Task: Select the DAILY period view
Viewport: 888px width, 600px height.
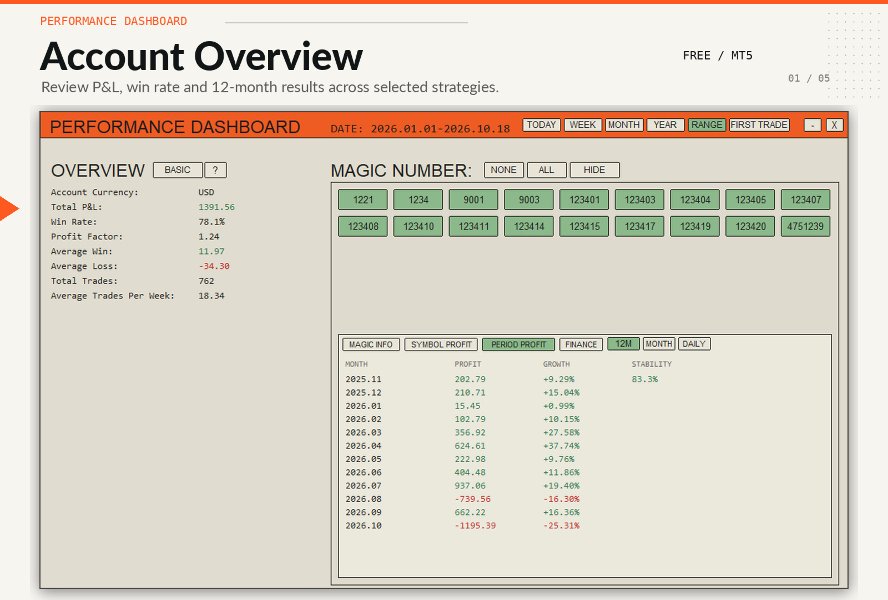Action: [694, 343]
